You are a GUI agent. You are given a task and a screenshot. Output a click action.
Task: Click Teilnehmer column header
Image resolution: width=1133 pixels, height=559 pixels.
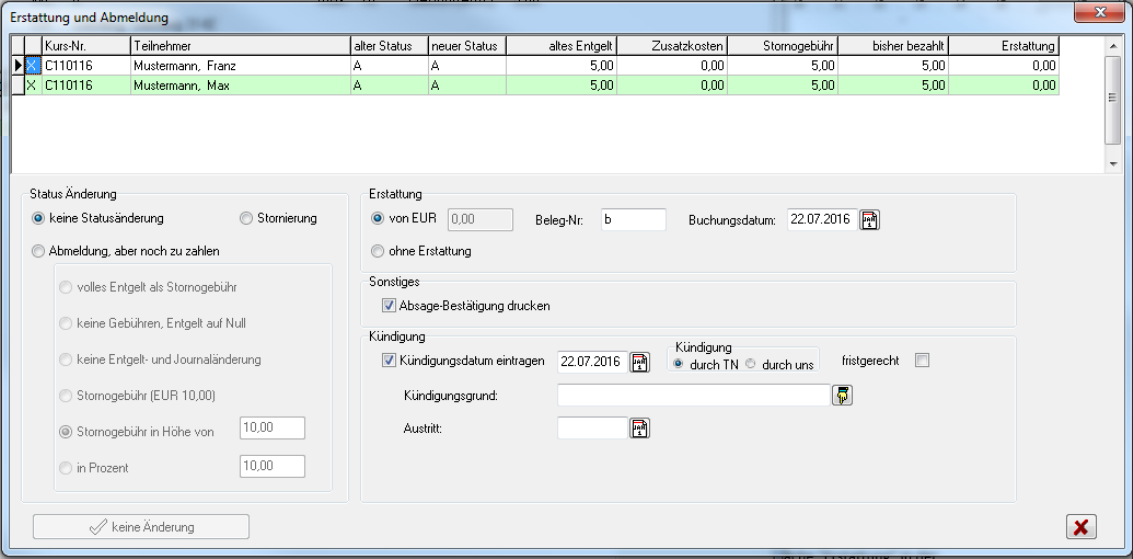point(240,46)
